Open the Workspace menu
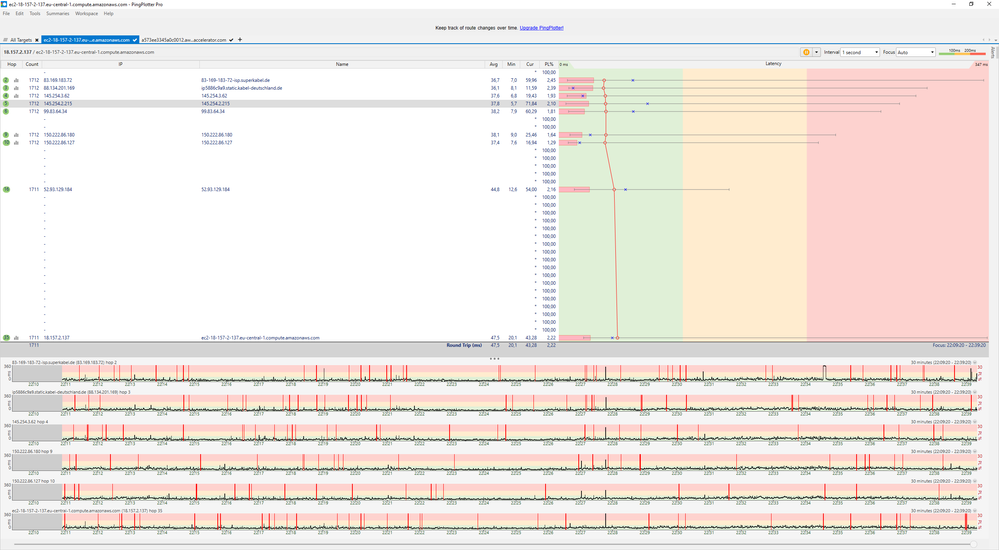Viewport: 999px width, 550px height. click(86, 13)
